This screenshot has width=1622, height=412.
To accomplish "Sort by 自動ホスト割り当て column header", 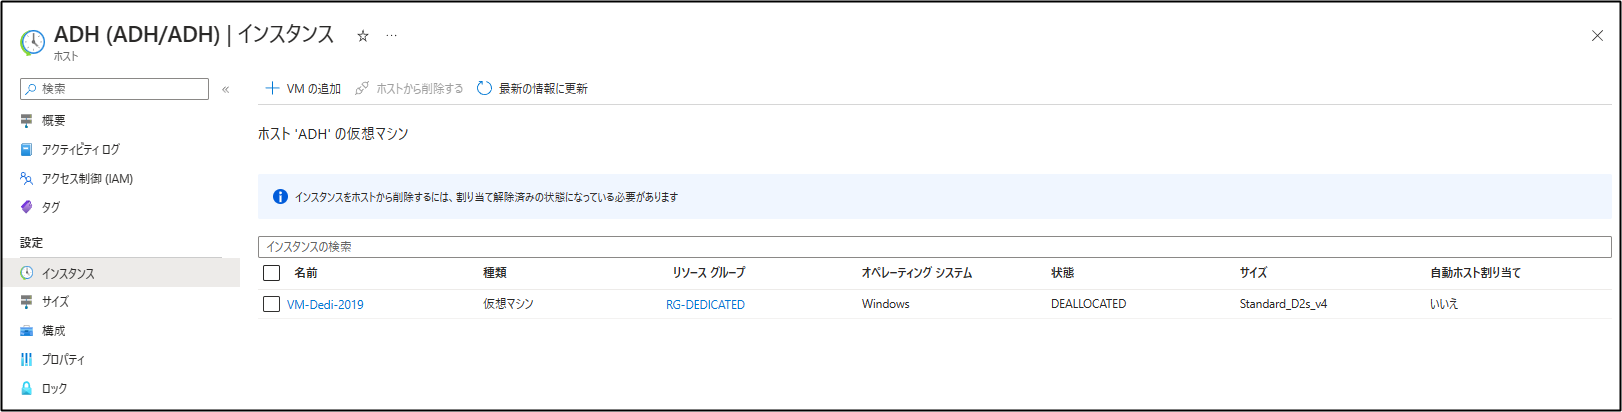I will click(x=1475, y=273).
